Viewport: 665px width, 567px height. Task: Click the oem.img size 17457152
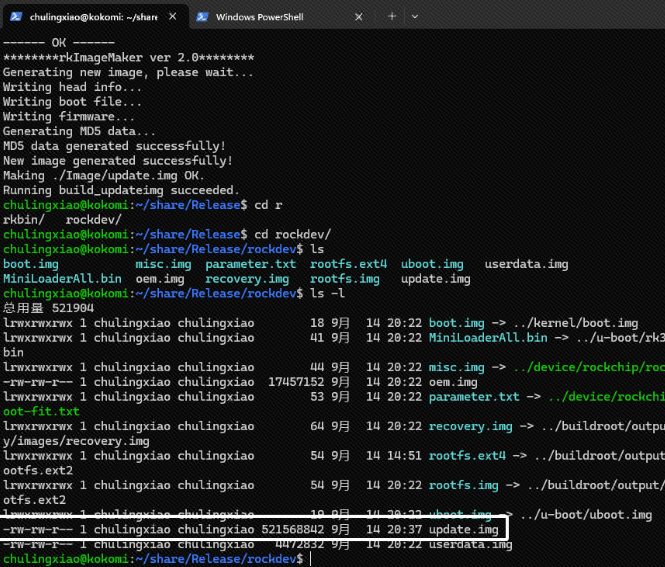[x=296, y=382]
